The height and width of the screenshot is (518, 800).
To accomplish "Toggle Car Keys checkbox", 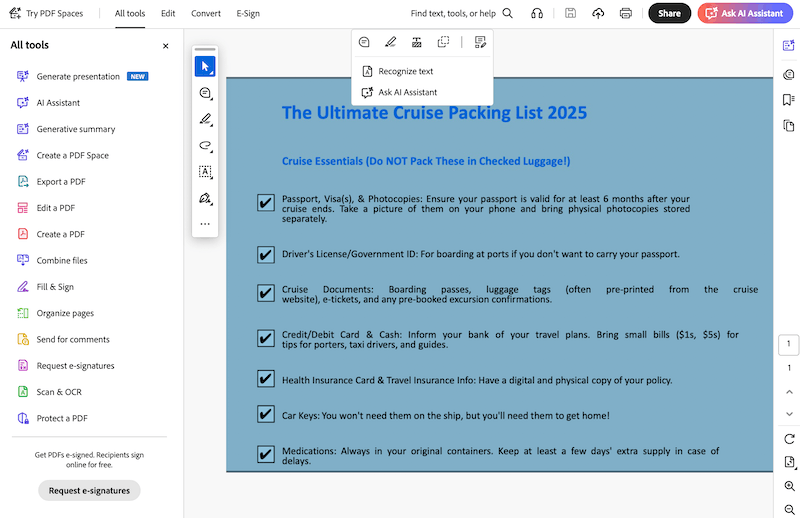I will coord(266,414).
